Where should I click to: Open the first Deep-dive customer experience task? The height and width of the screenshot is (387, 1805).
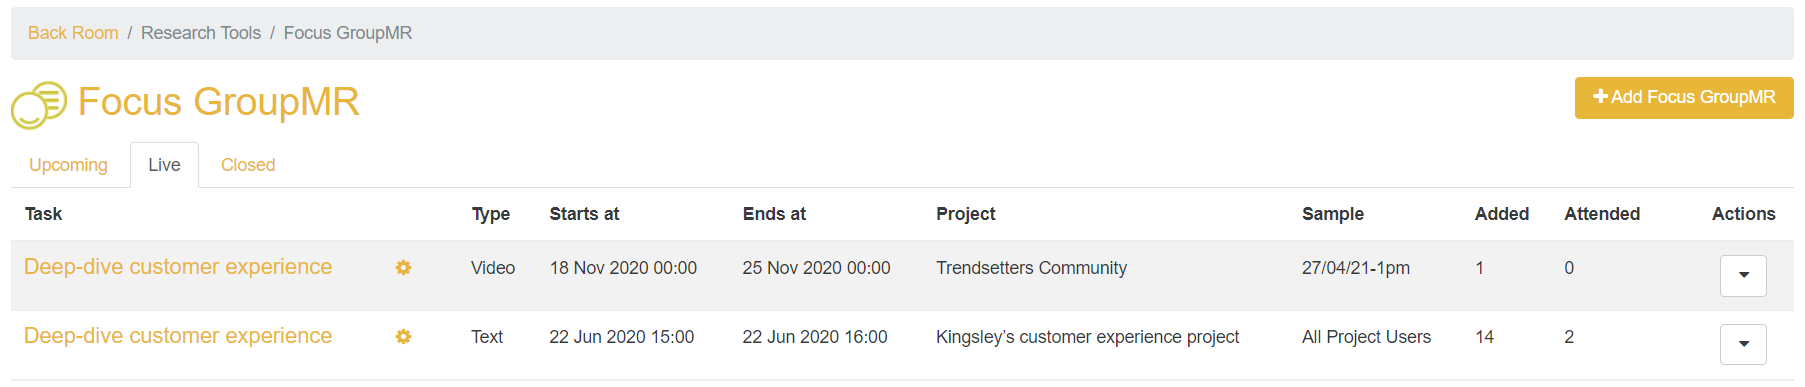tap(178, 267)
